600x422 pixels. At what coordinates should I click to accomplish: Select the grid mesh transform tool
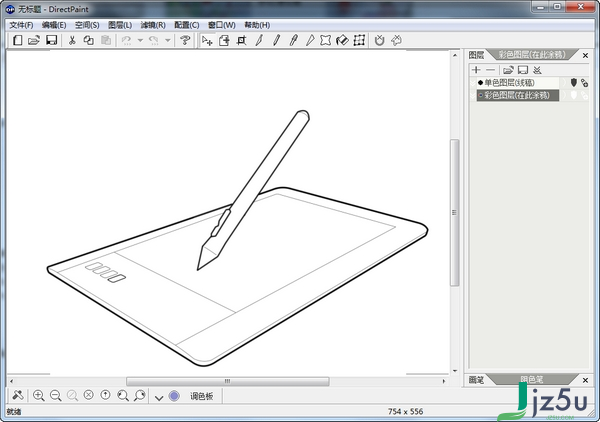click(359, 40)
